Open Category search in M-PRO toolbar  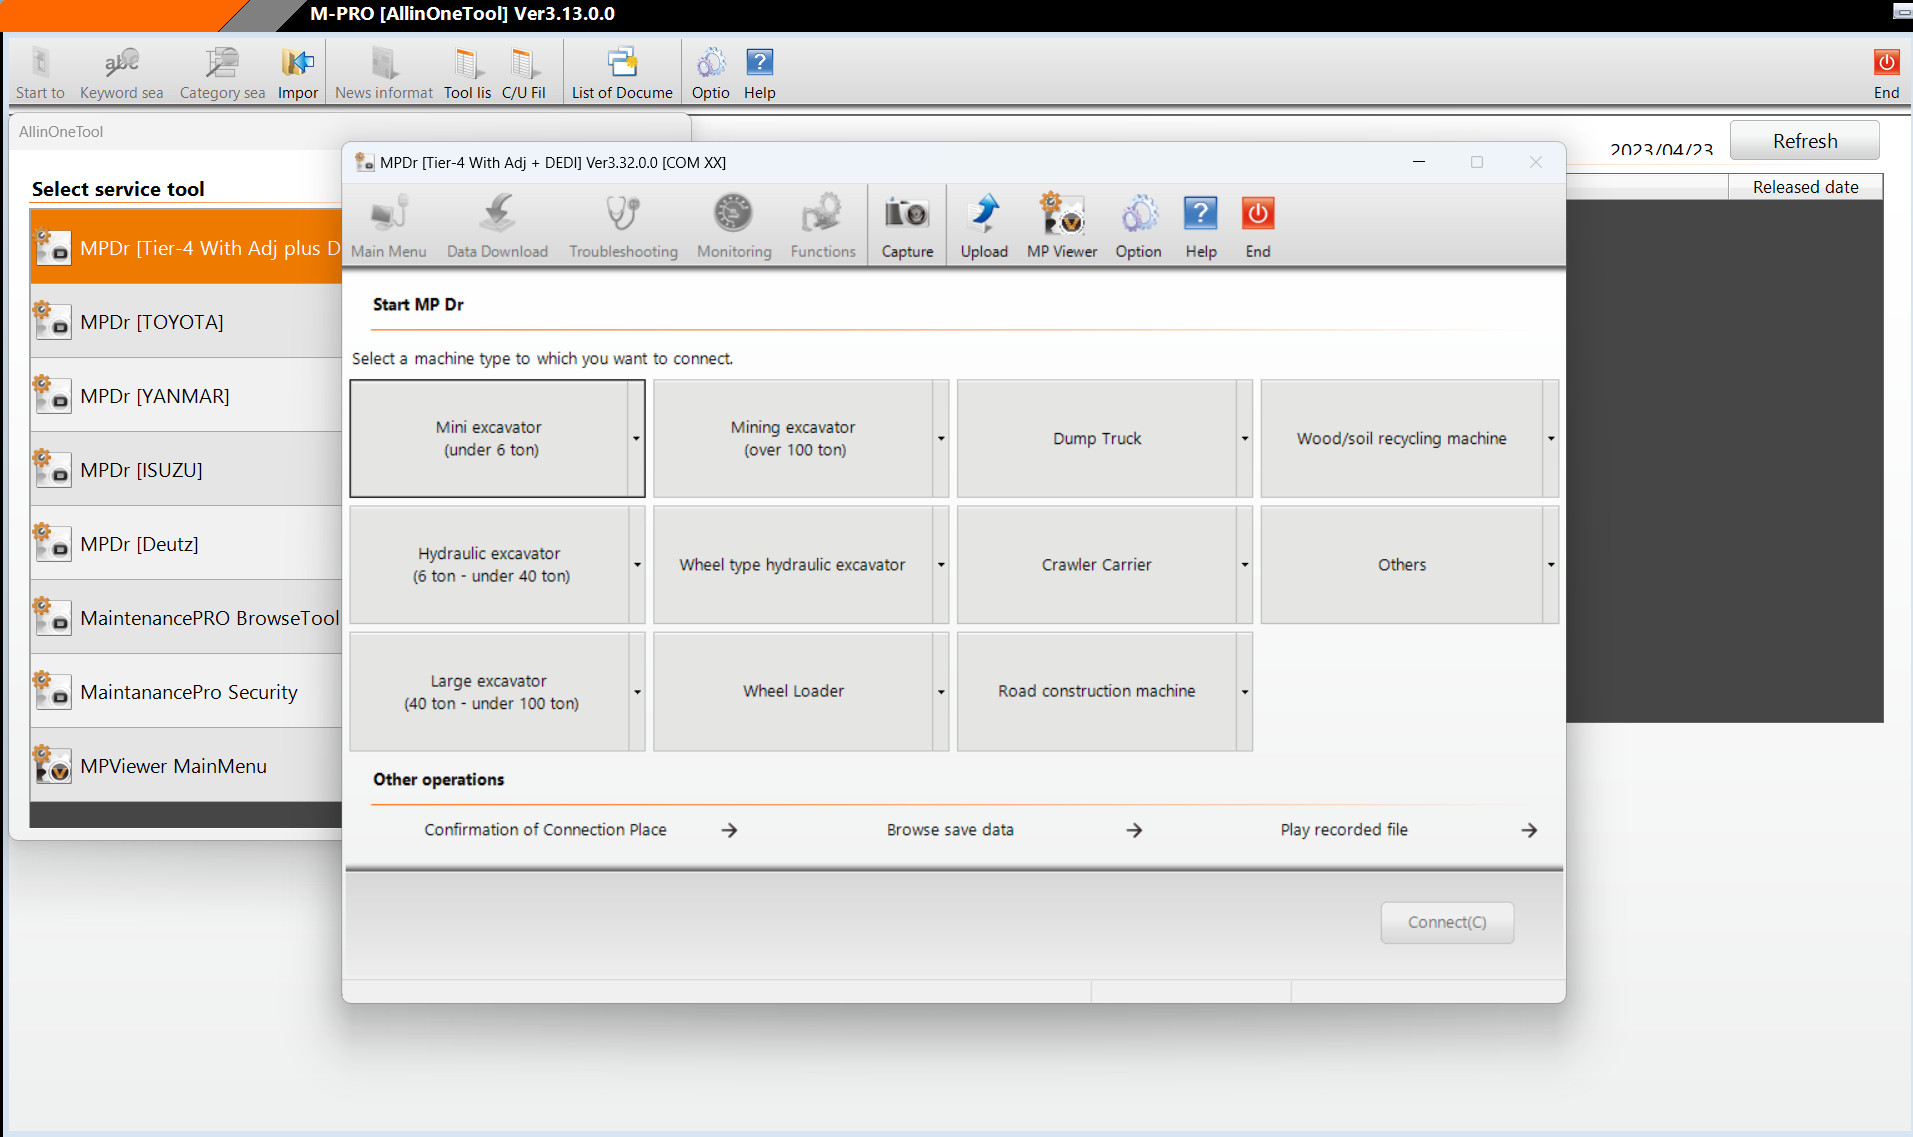click(222, 75)
